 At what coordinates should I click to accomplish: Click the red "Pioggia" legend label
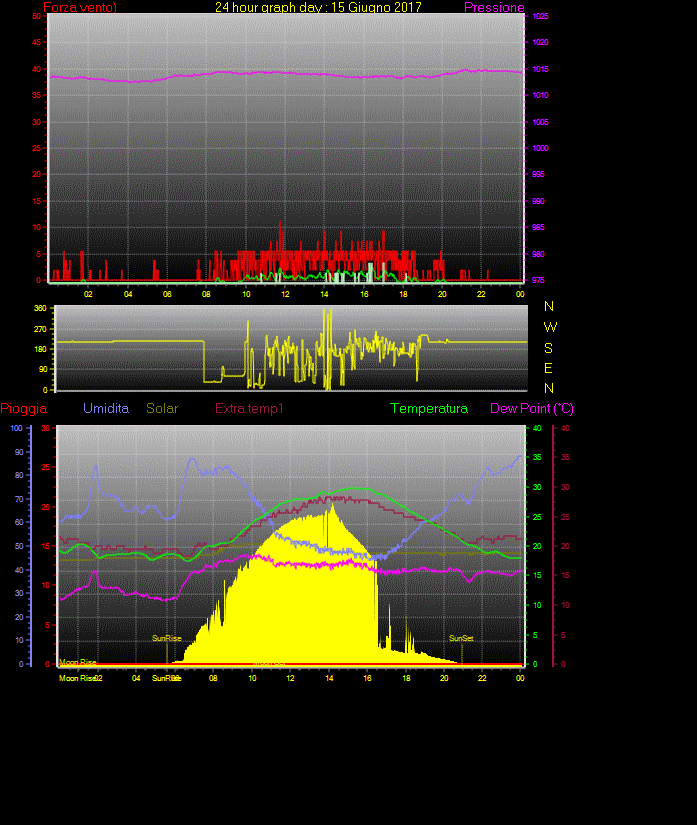[x=24, y=408]
